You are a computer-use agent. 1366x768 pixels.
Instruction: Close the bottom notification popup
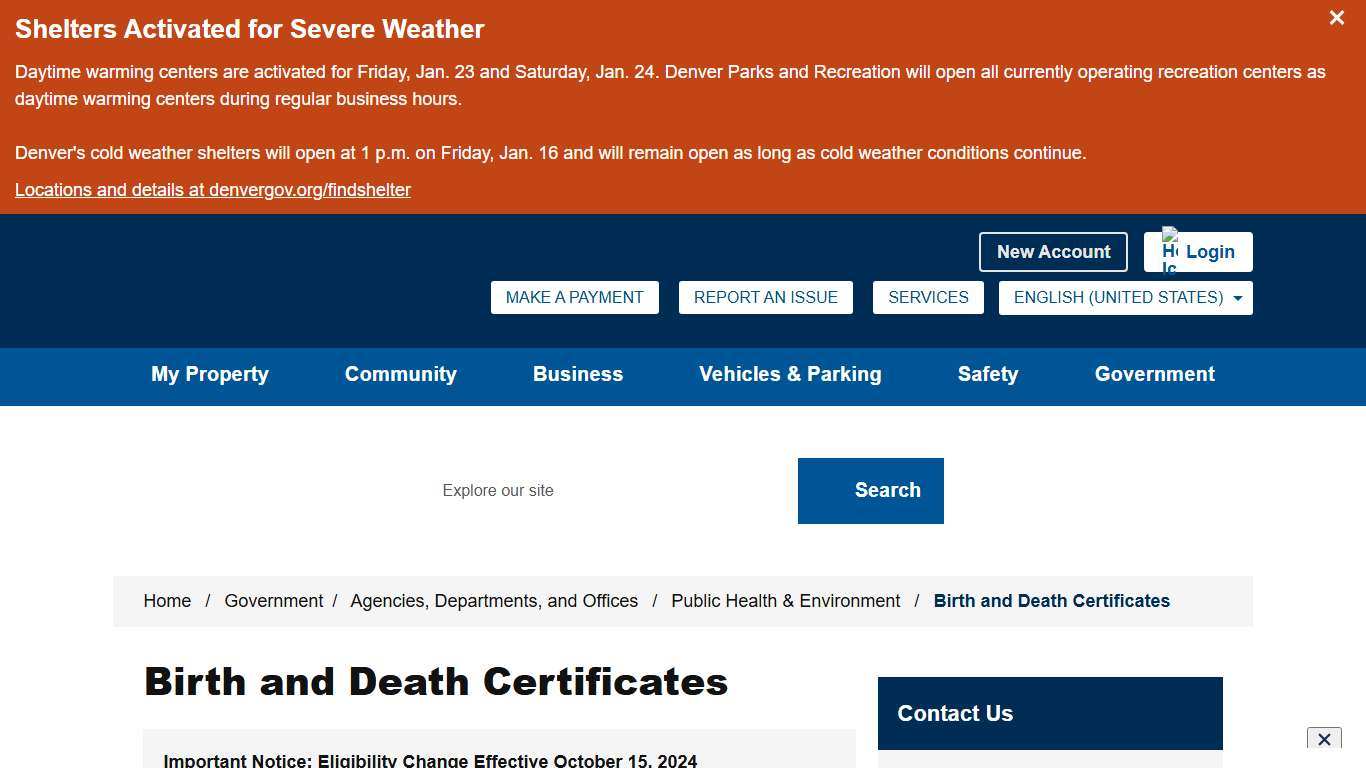(x=1324, y=739)
